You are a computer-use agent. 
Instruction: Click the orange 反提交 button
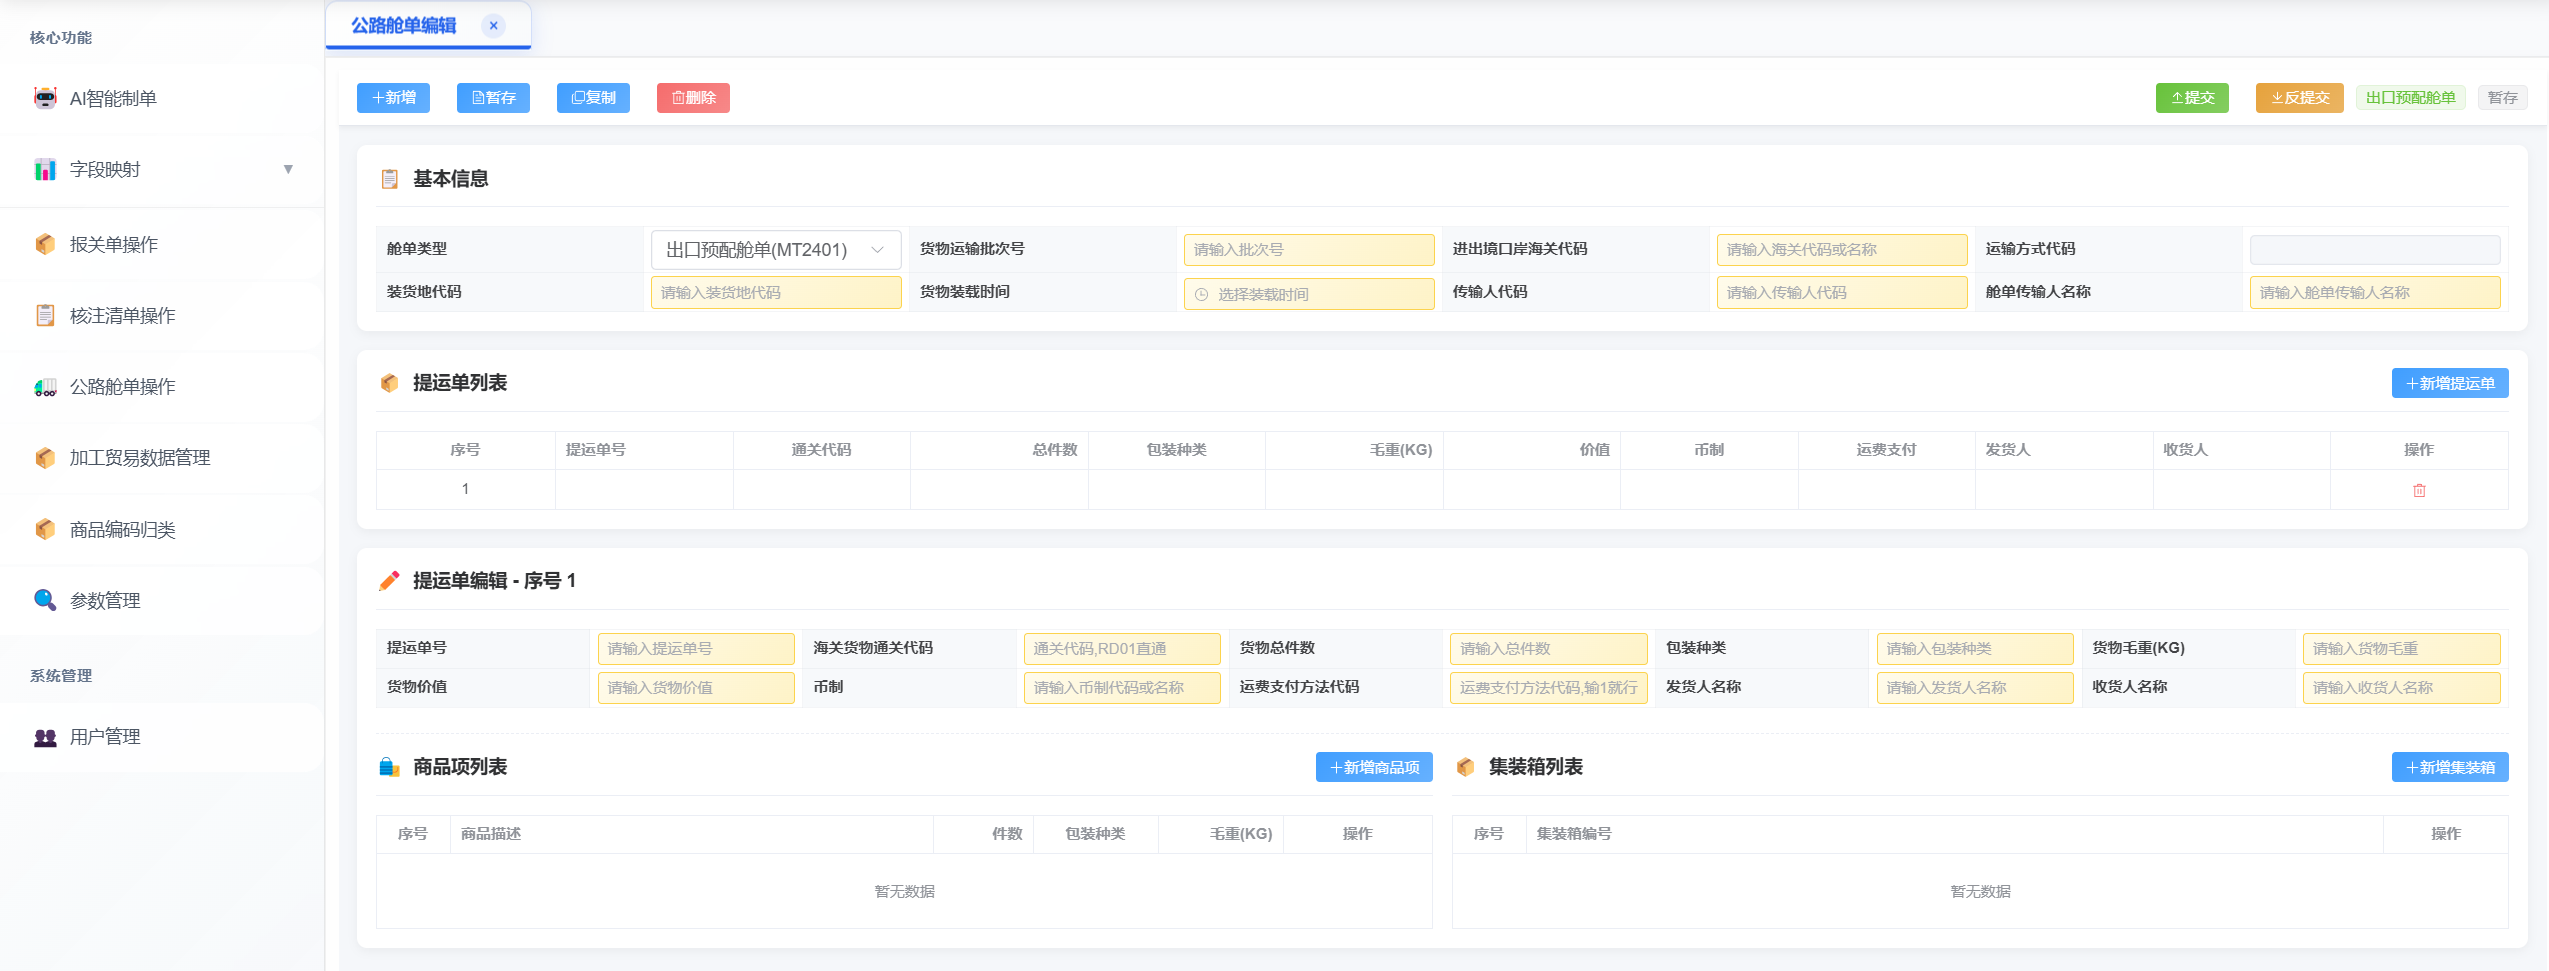[x=2300, y=98]
